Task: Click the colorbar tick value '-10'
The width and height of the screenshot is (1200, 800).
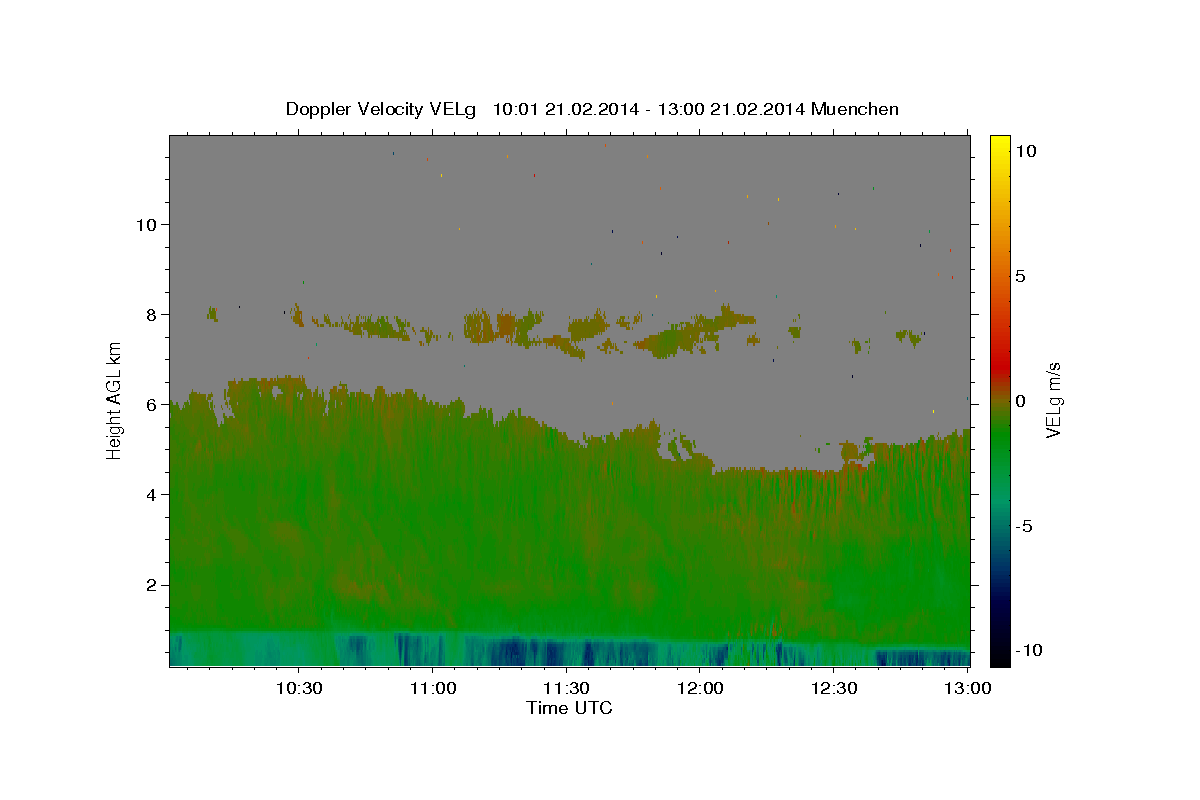Action: pyautogui.click(x=1028, y=651)
